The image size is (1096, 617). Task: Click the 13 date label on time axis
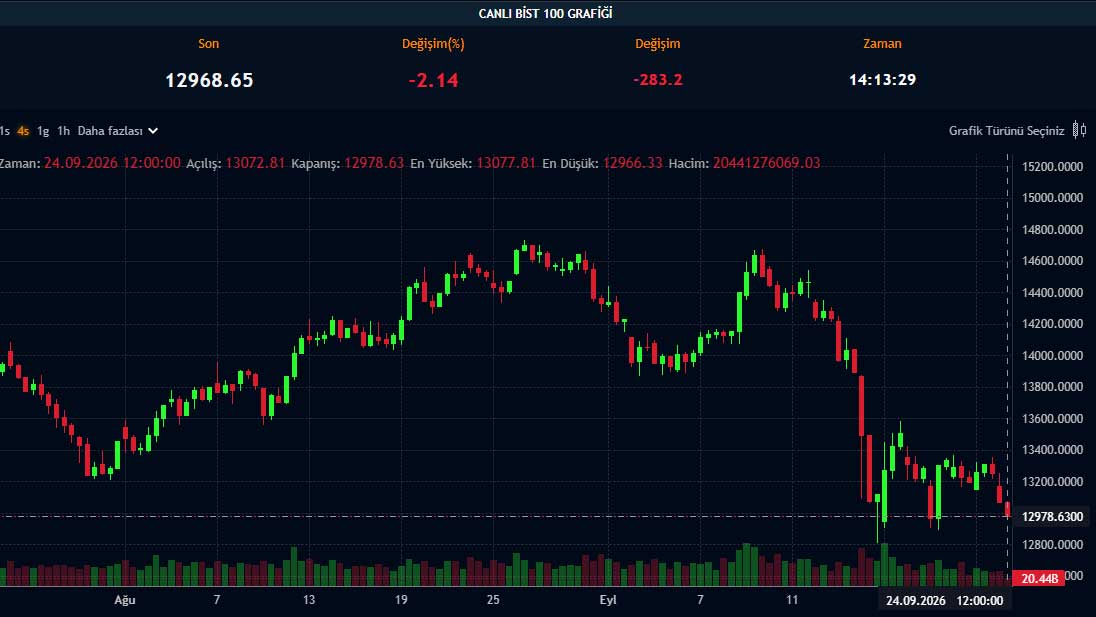coord(309,600)
